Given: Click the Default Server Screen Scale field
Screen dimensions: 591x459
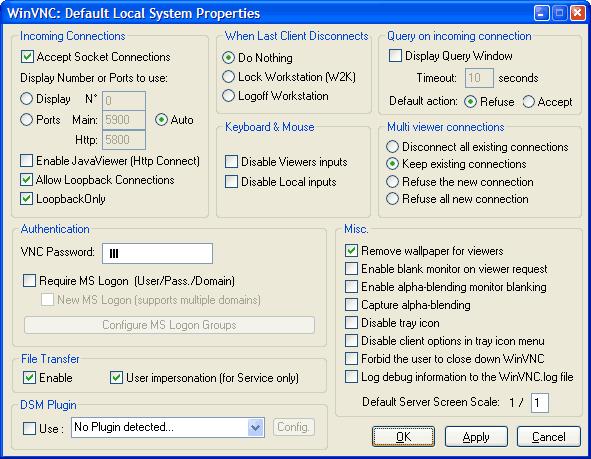Looking at the screenshot, I should 539,403.
